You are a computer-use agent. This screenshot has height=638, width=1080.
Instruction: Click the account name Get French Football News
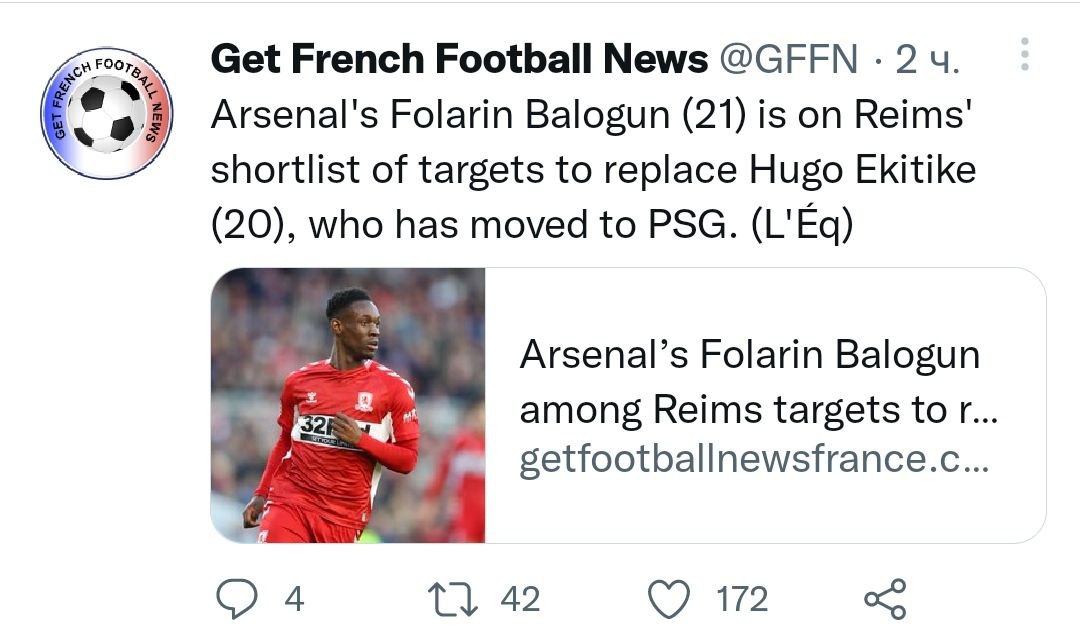pos(459,61)
